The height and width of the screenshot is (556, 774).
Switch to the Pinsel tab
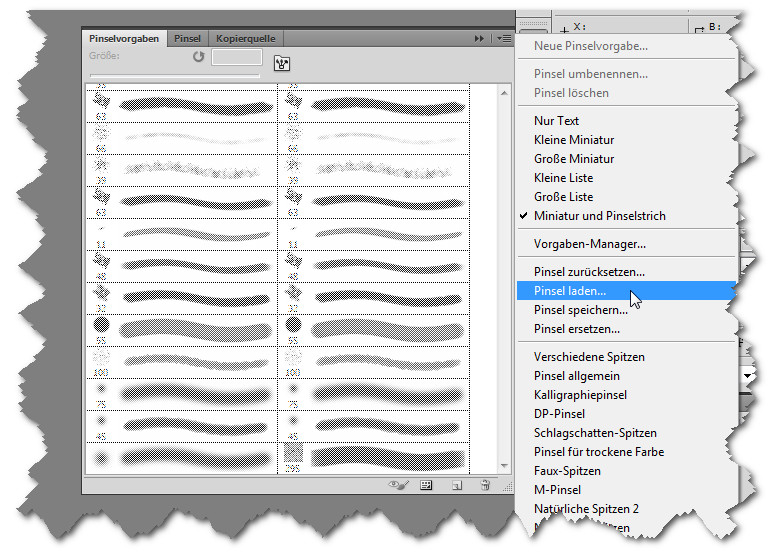coord(187,38)
